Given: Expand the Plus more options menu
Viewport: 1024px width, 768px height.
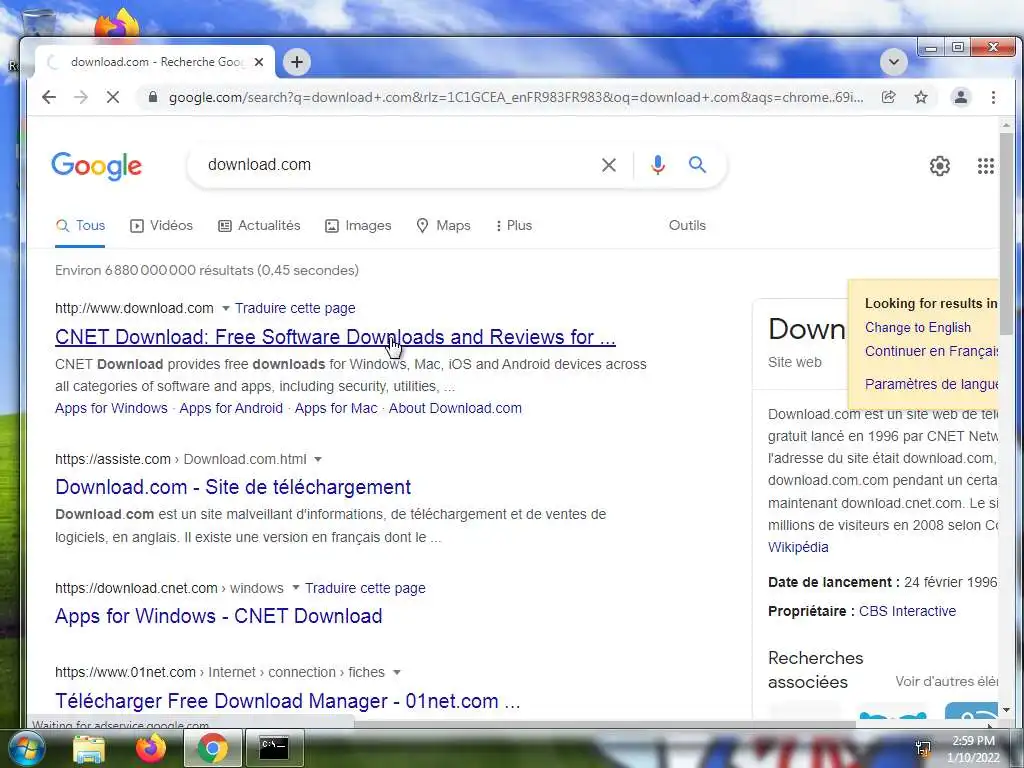Looking at the screenshot, I should pyautogui.click(x=514, y=225).
